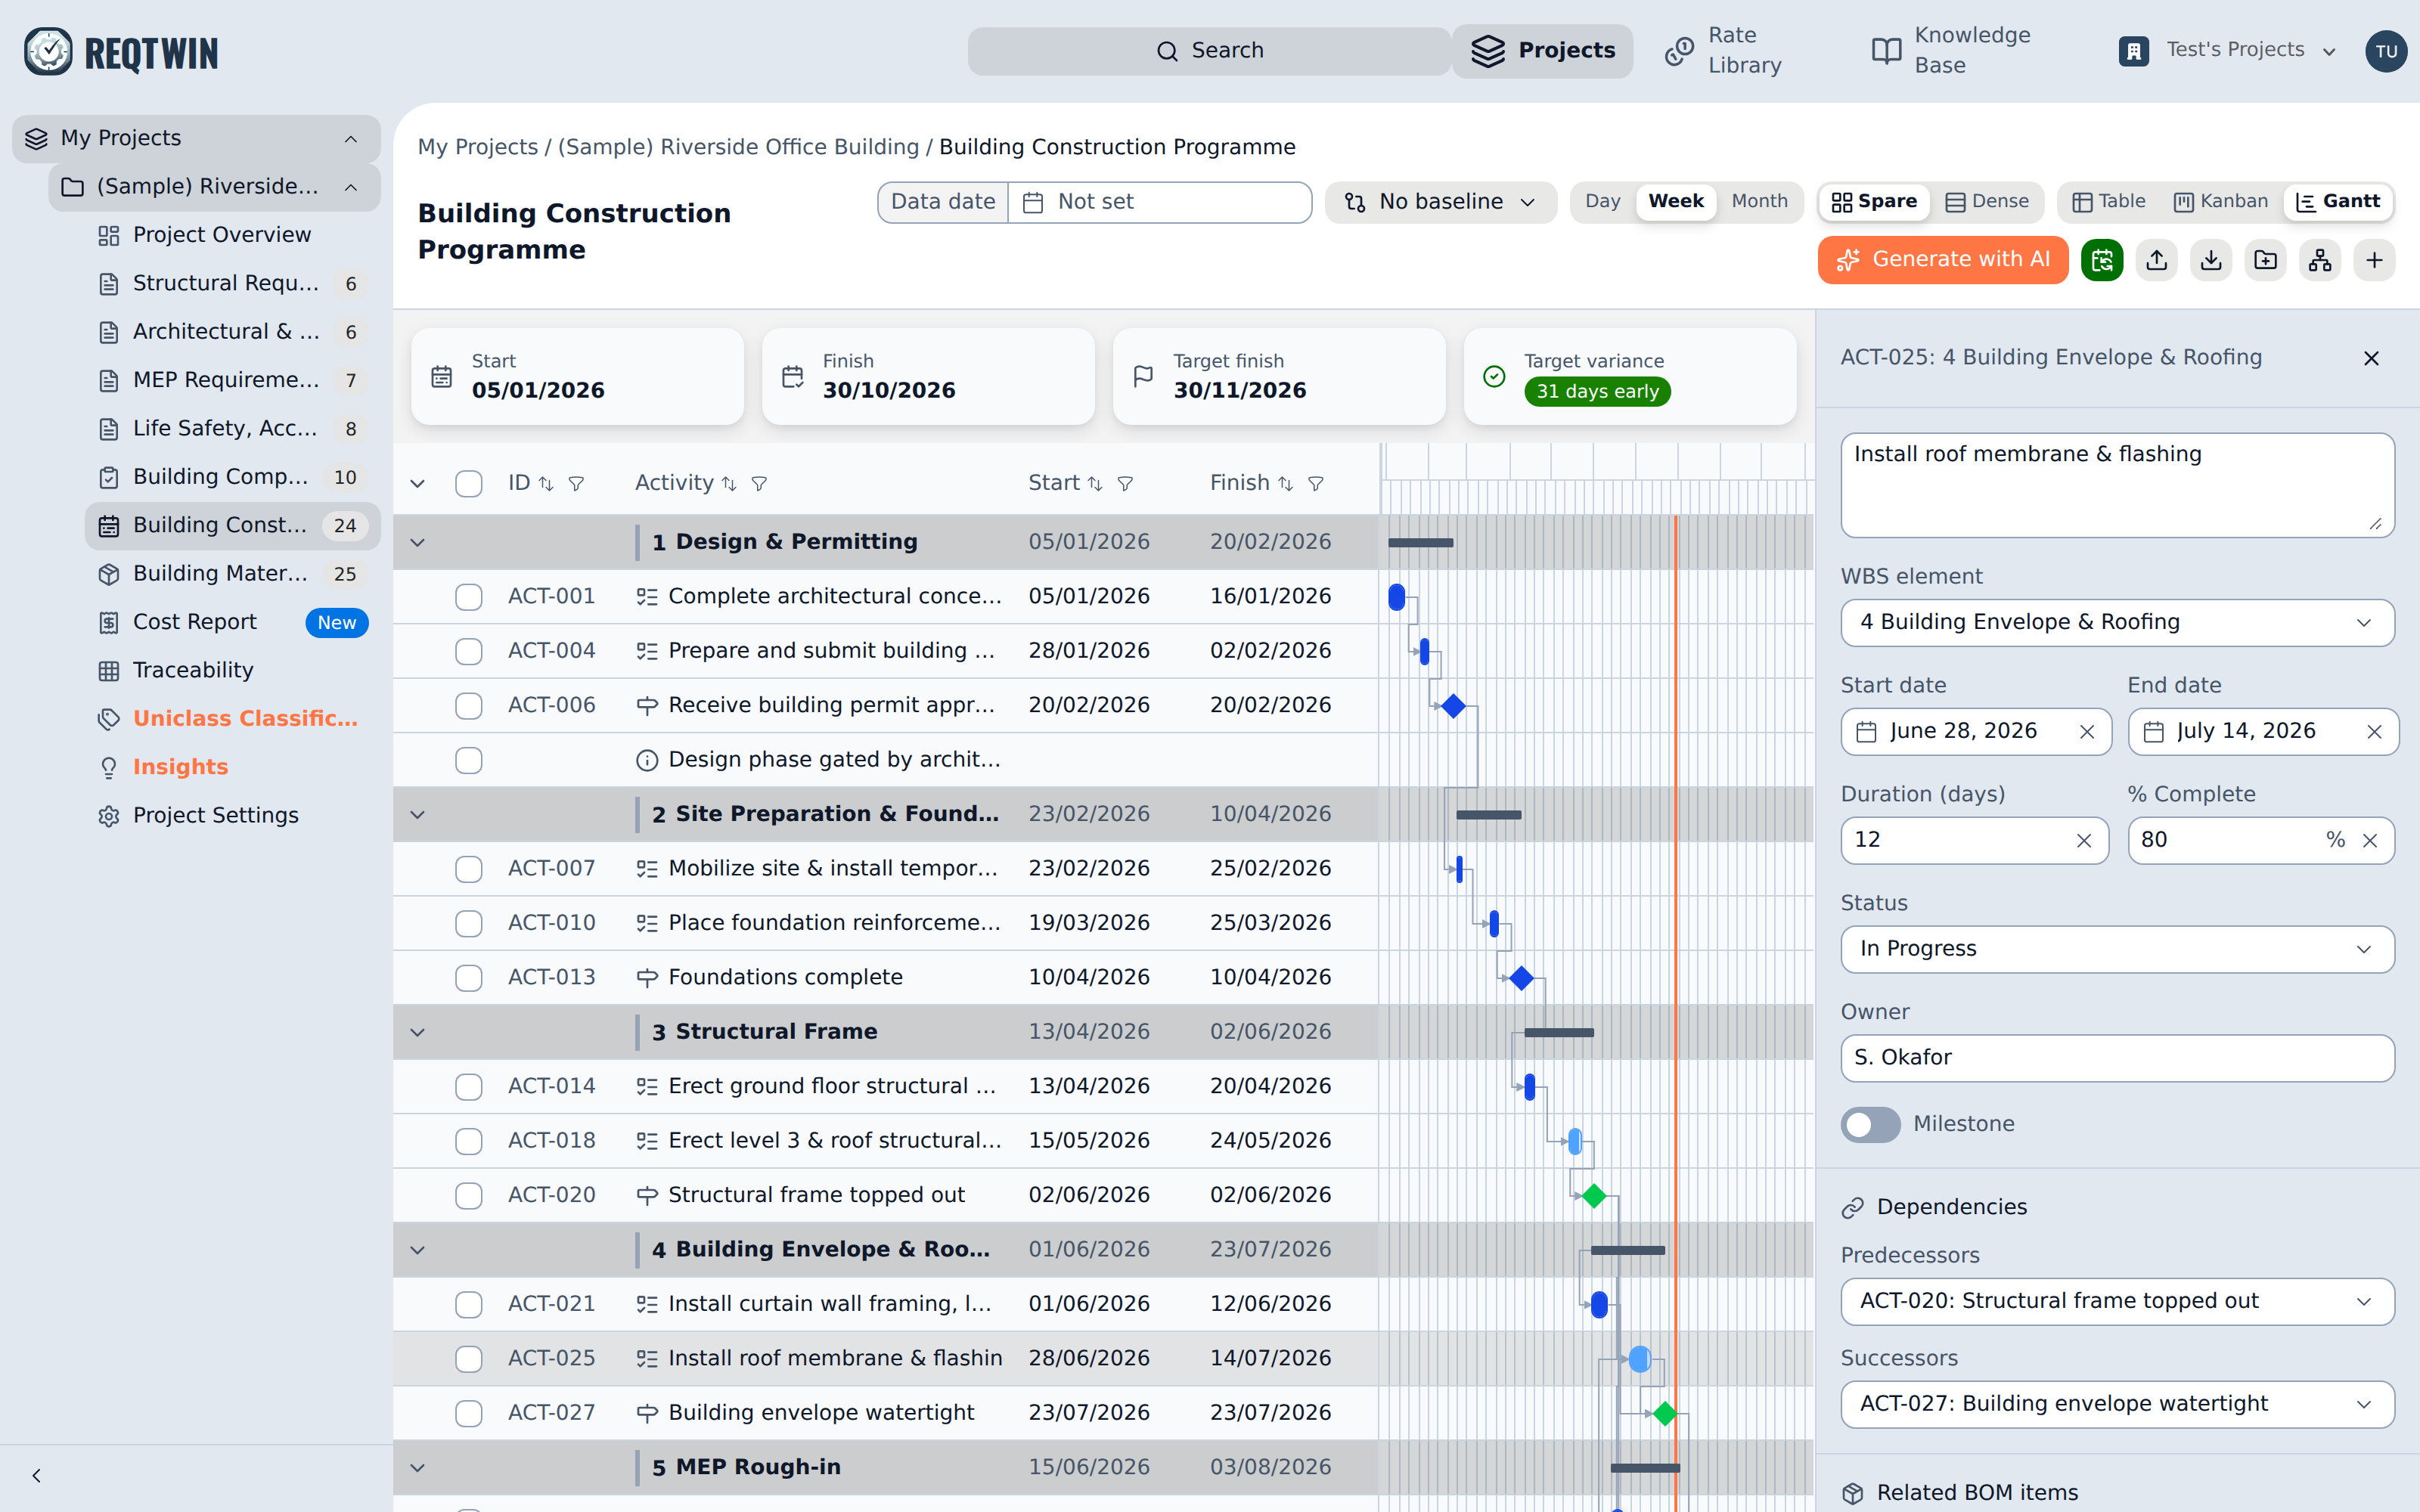Image resolution: width=2420 pixels, height=1512 pixels.
Task: Open the Activity column filter funnel
Action: [759, 484]
